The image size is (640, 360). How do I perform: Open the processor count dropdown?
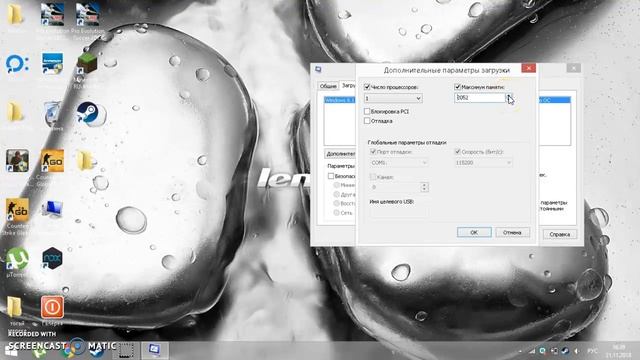393,98
